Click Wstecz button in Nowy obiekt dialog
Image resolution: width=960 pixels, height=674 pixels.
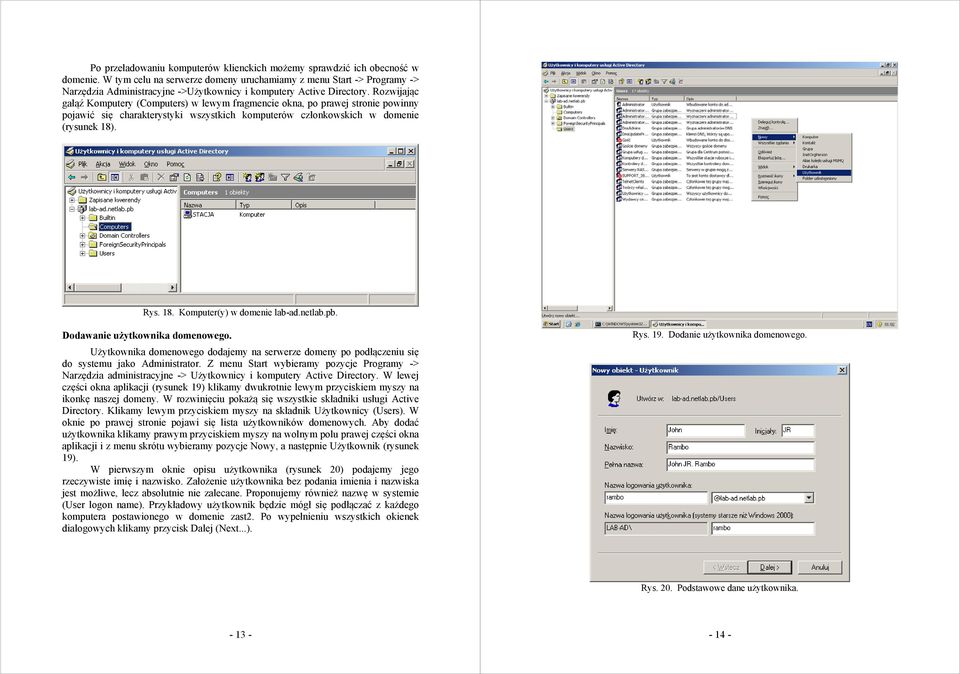(x=726, y=567)
